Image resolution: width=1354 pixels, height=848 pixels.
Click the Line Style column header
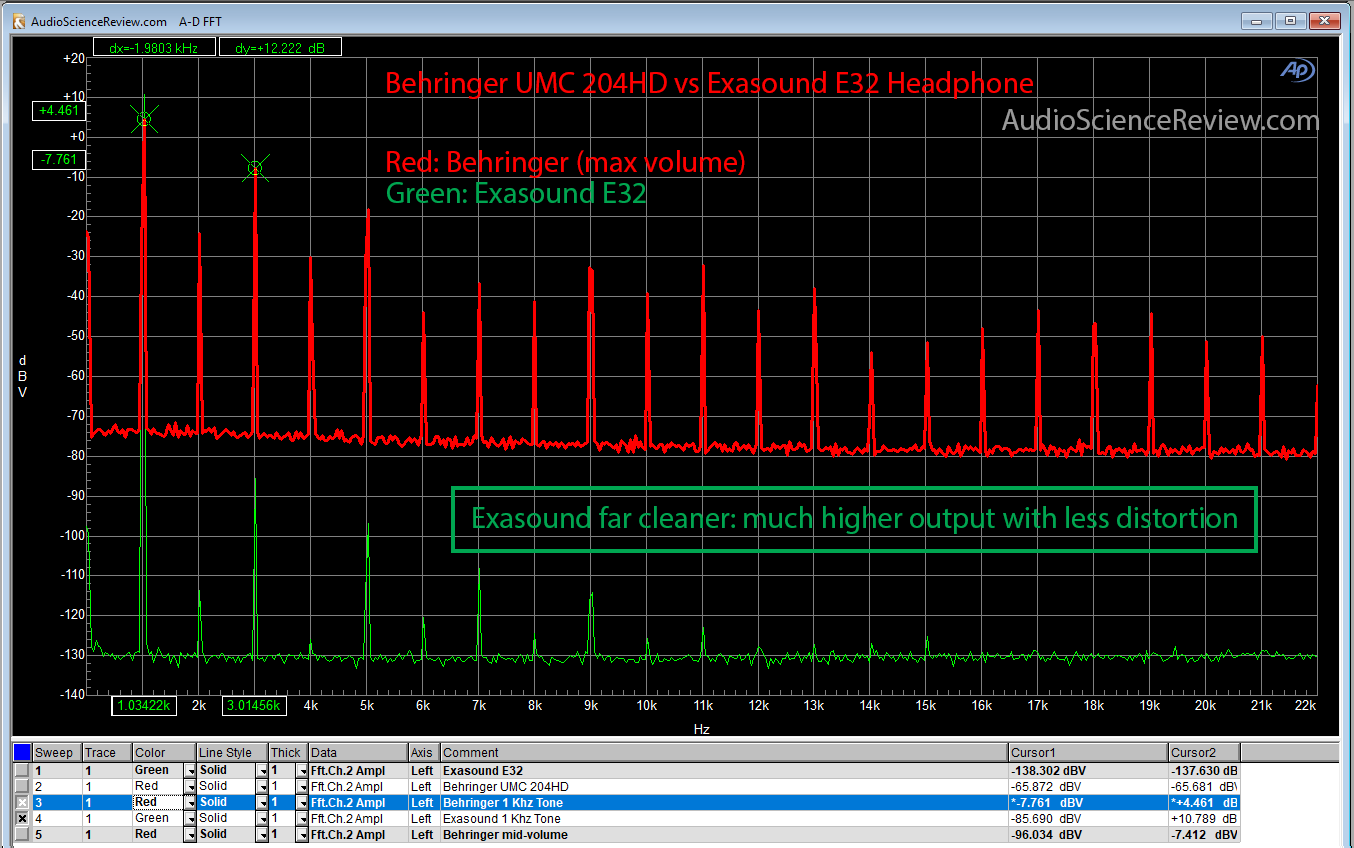coord(232,753)
